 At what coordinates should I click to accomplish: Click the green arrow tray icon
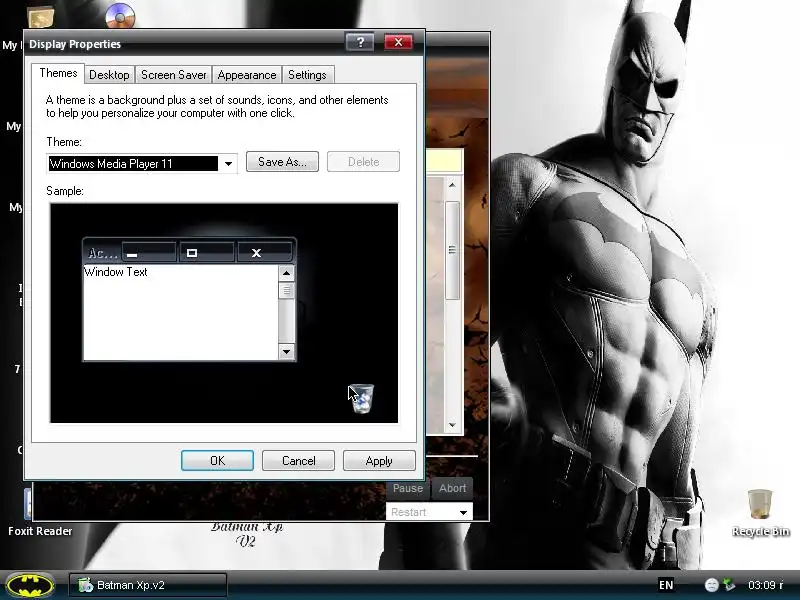729,585
